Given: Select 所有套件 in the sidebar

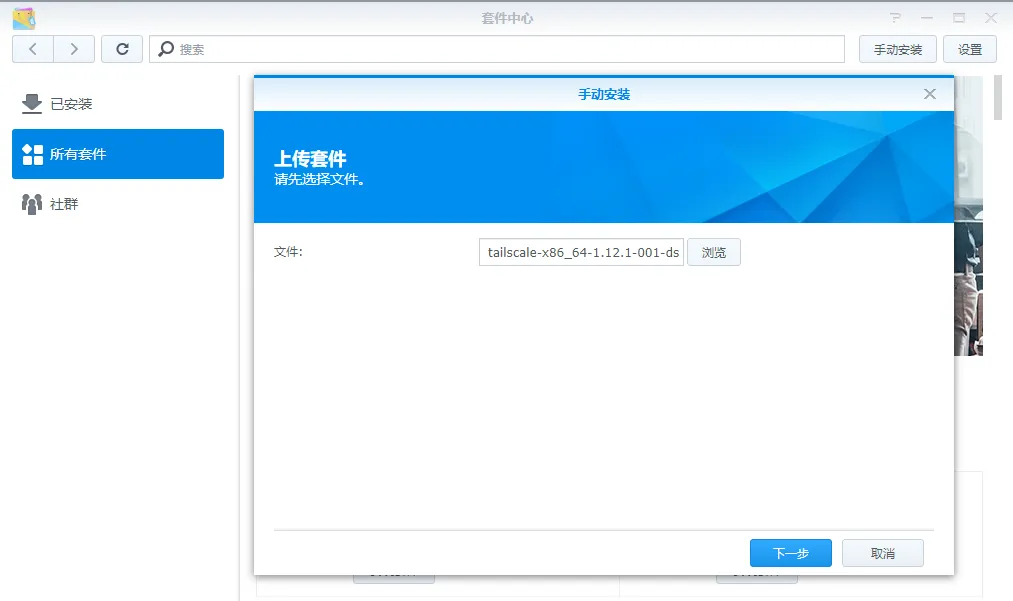Looking at the screenshot, I should coord(118,154).
